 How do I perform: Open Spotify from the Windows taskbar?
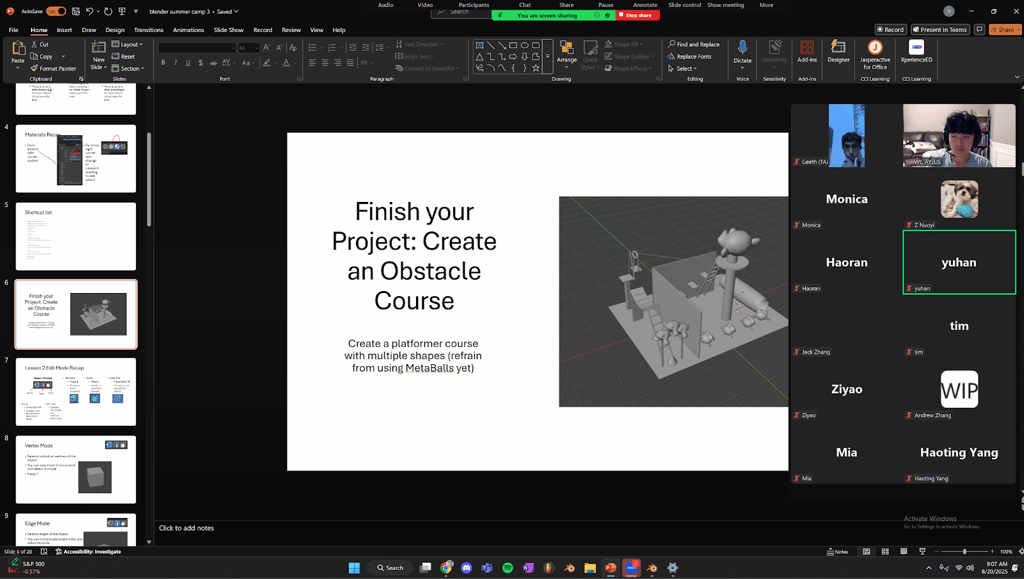[508, 568]
